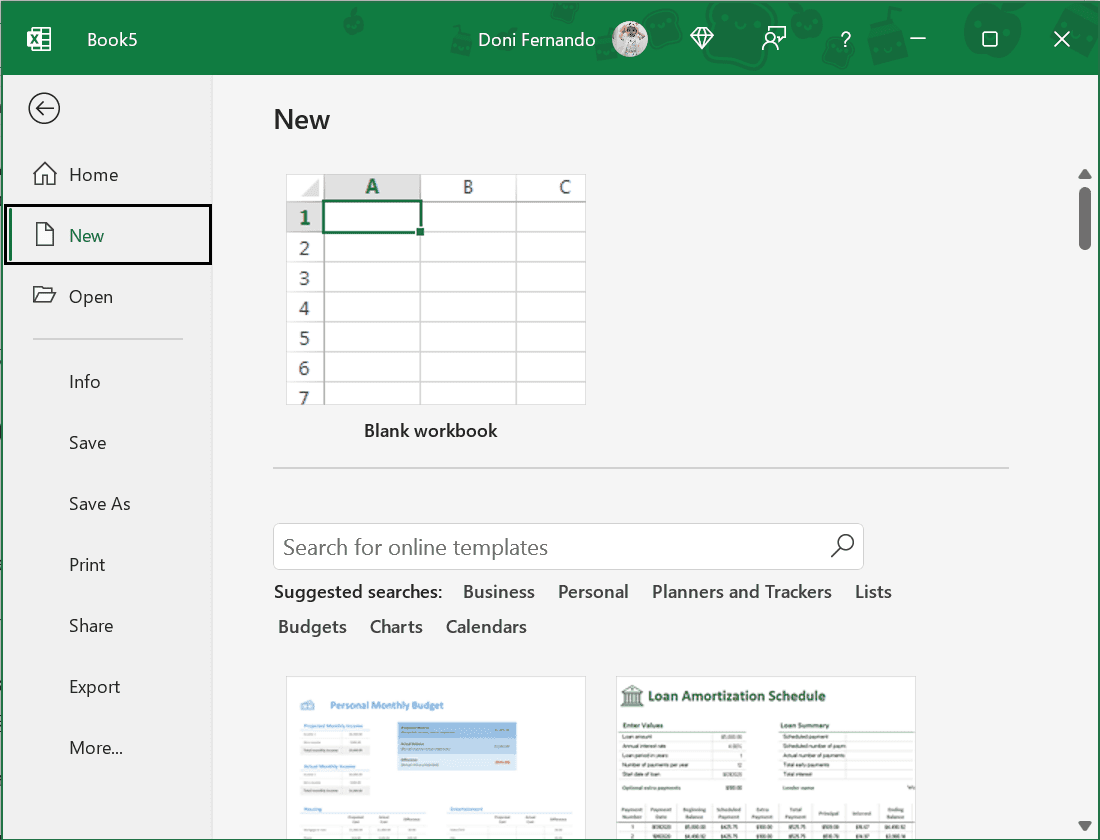The image size is (1100, 840).
Task: Click the search magnifier icon for online templates
Action: point(842,546)
